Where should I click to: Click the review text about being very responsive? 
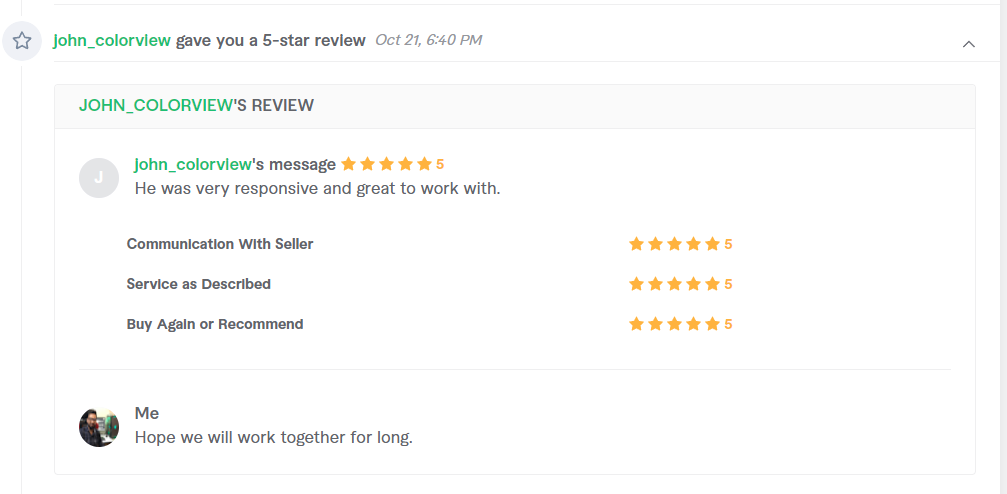click(x=317, y=189)
